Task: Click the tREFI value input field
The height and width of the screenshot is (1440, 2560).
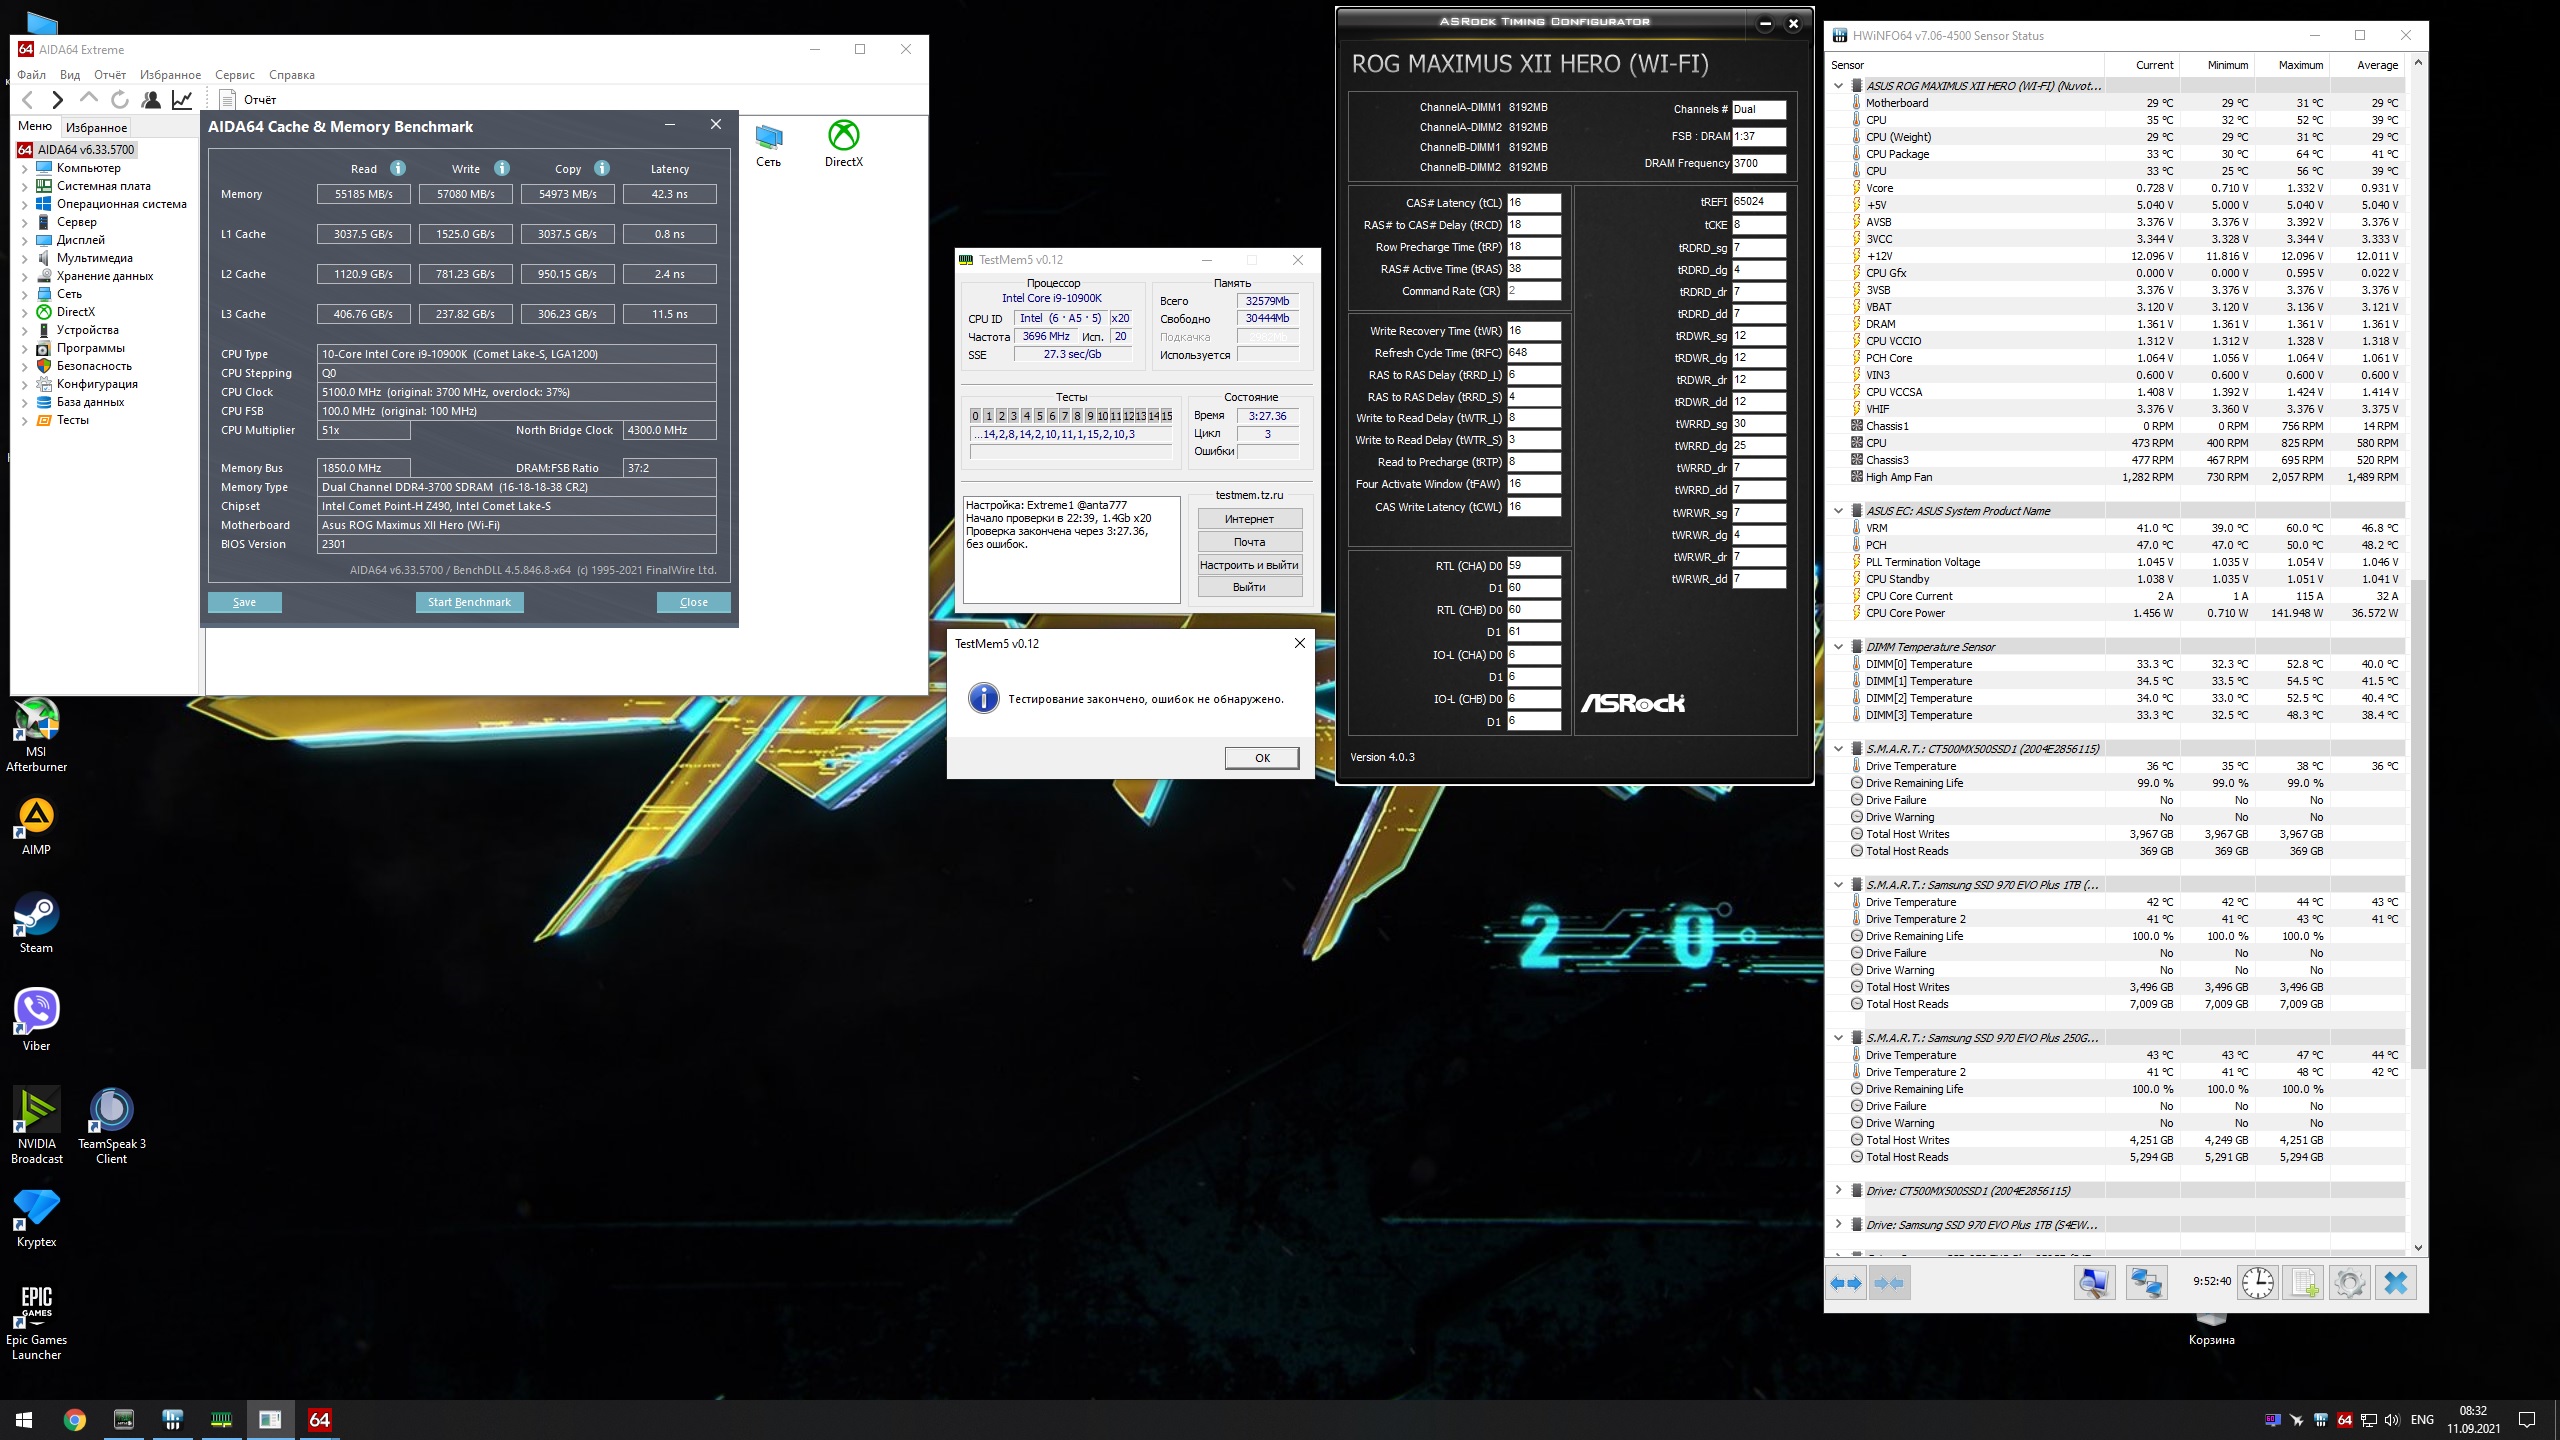Action: [x=1758, y=202]
